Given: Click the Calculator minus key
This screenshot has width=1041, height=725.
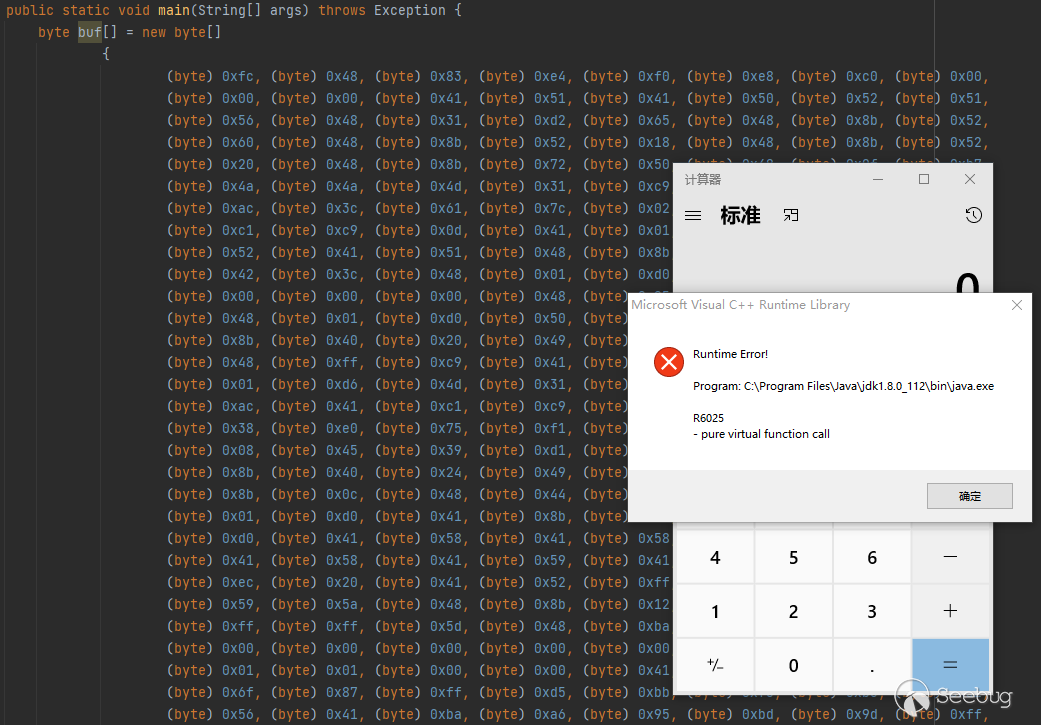Looking at the screenshot, I should point(950,557).
